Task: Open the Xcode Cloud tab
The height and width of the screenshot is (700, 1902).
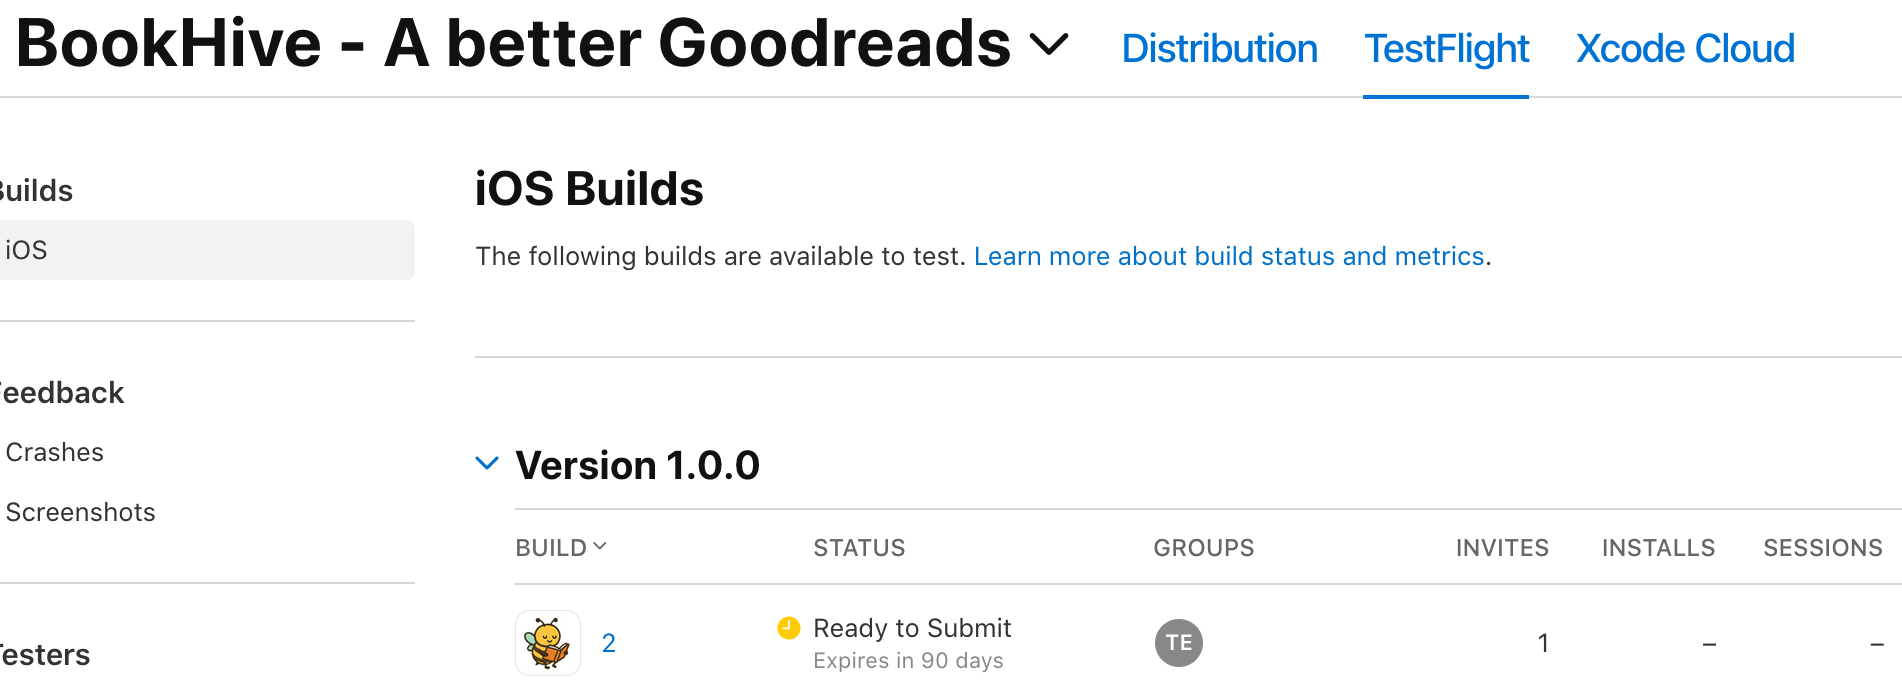Action: click(x=1685, y=49)
